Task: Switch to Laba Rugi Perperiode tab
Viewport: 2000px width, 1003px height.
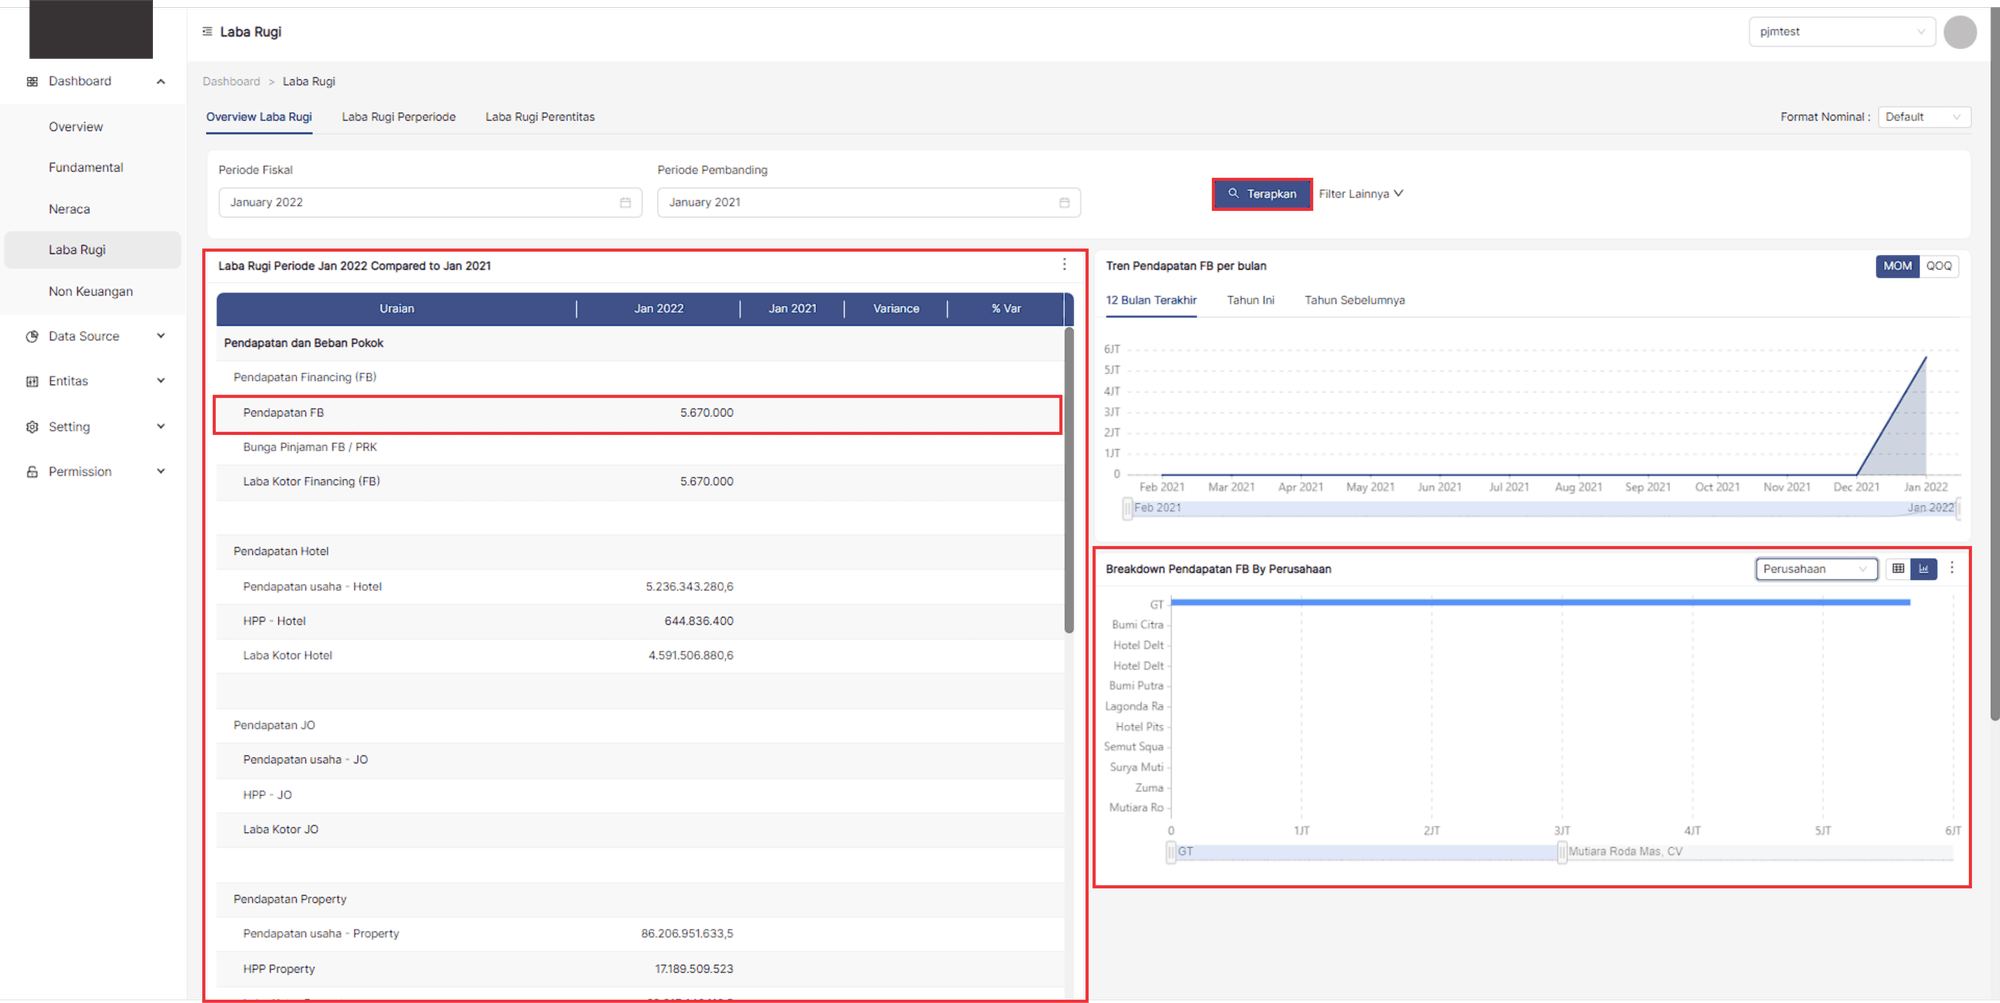Action: 398,117
